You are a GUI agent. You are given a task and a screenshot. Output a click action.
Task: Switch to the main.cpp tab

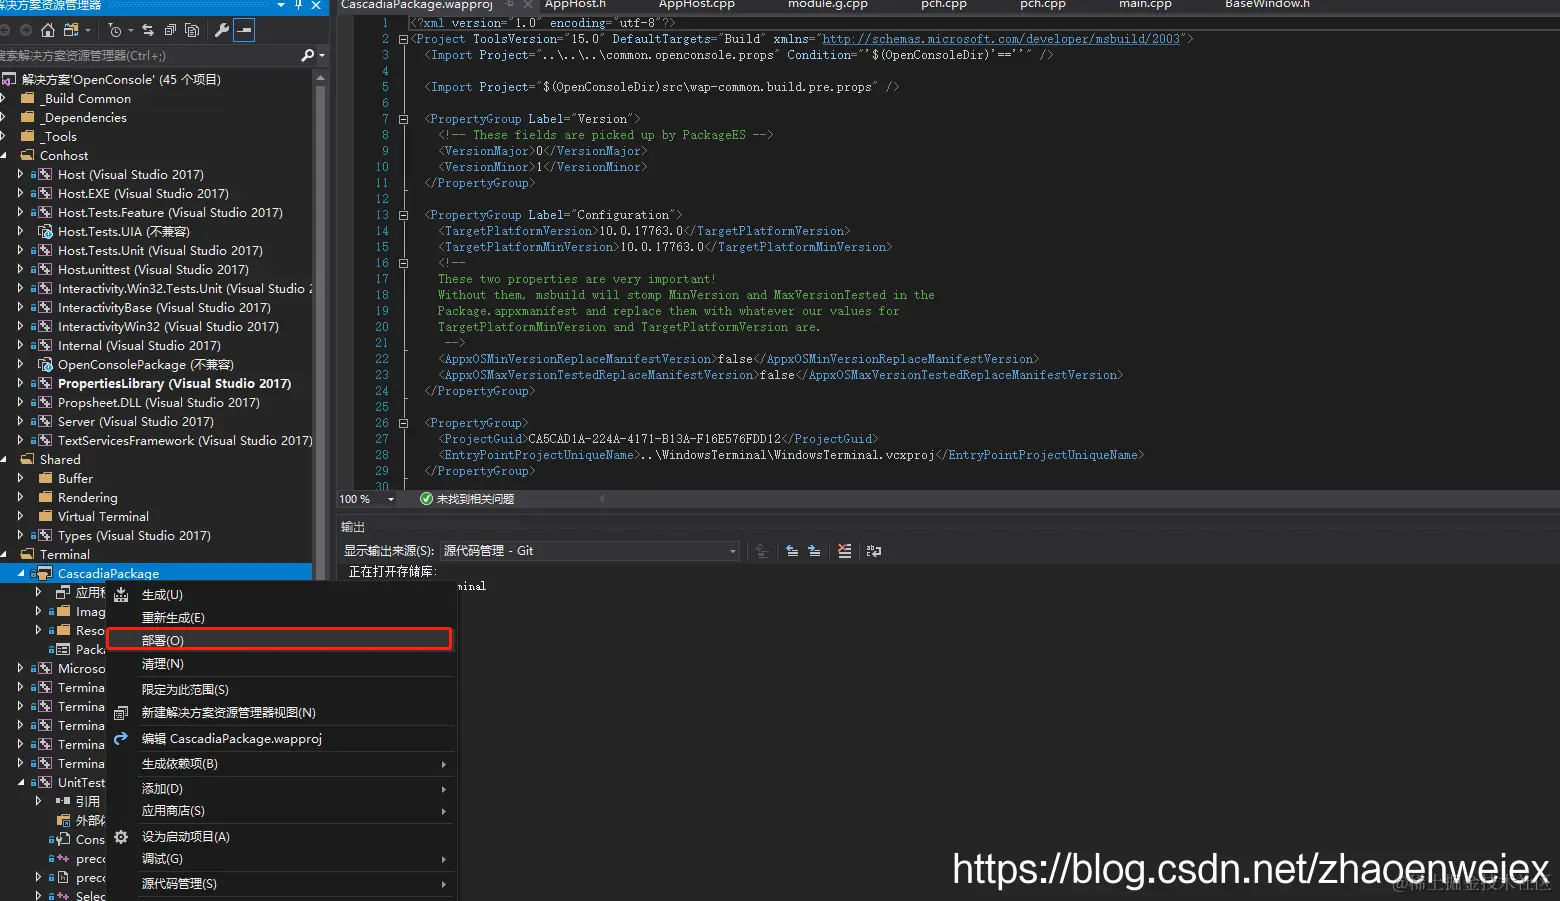point(1145,5)
